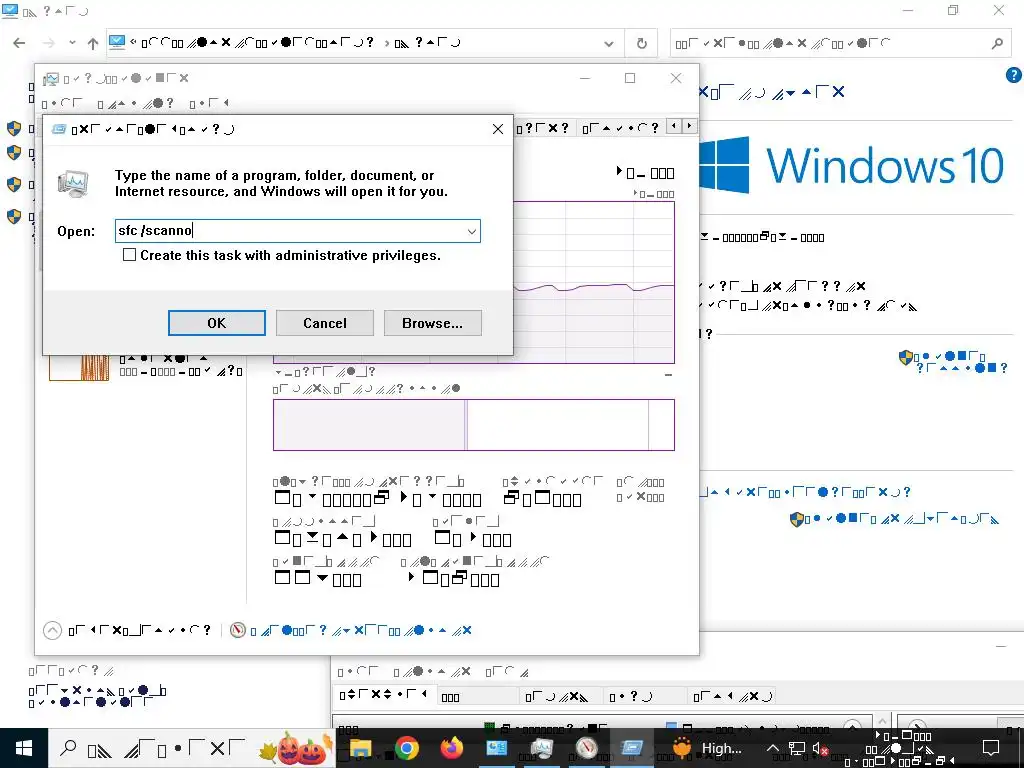The image size is (1024, 768).
Task: Open File Explorer from the taskbar
Action: pyautogui.click(x=360, y=748)
